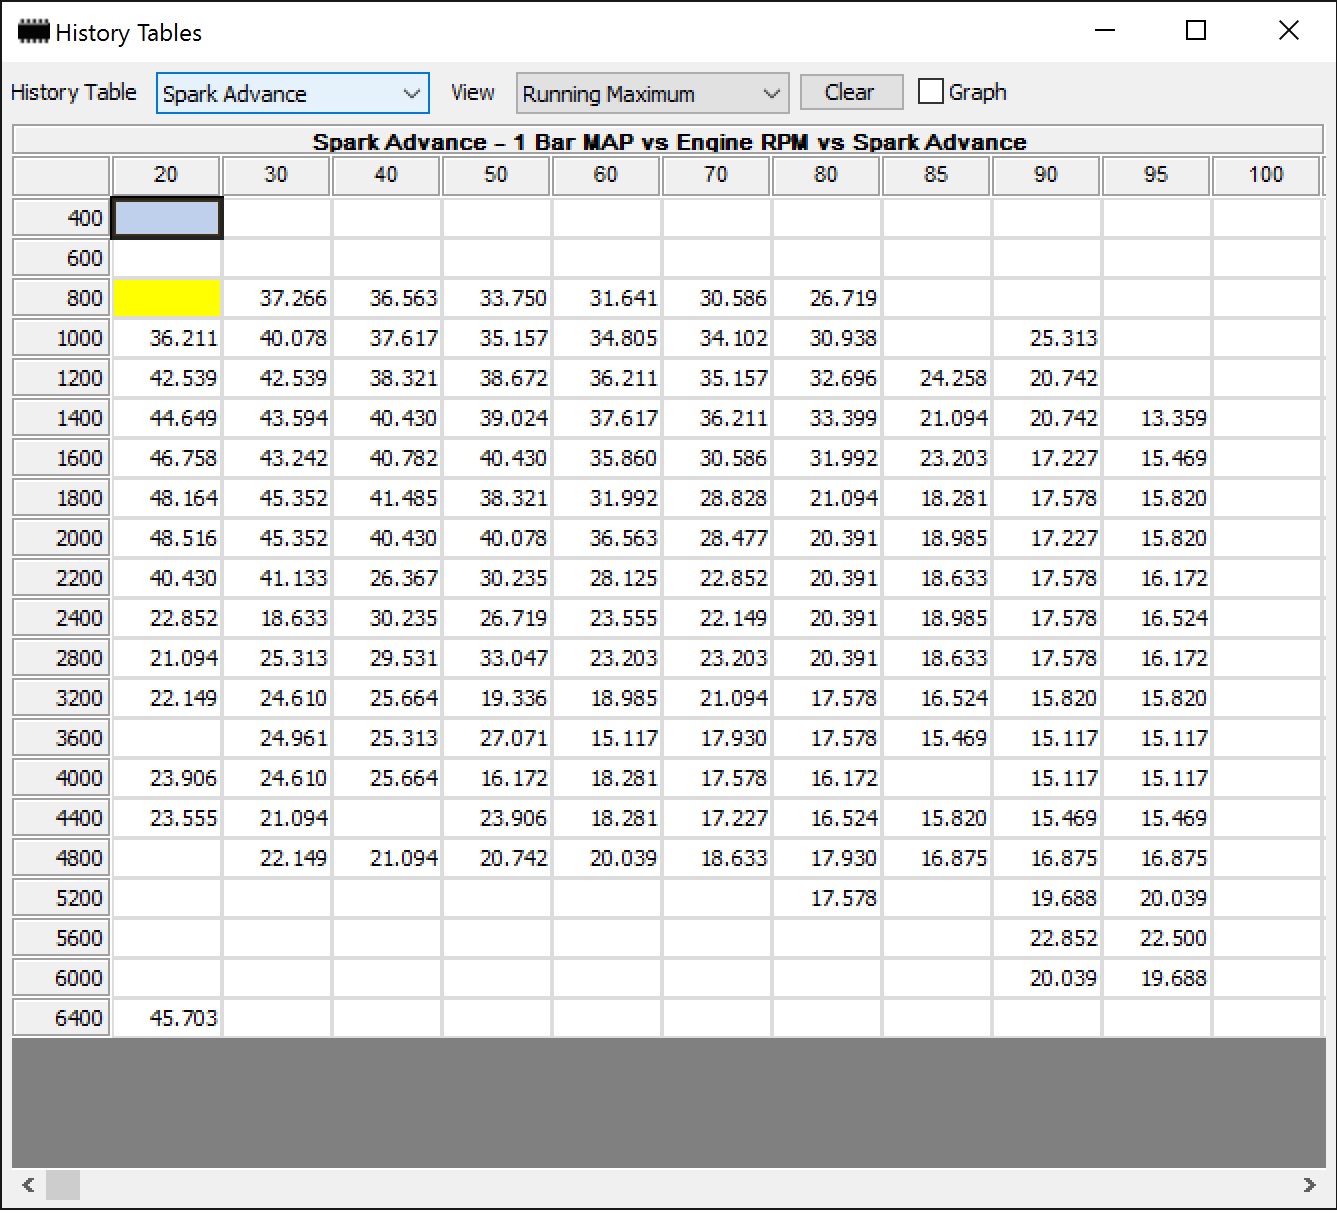Viewport: 1337px width, 1213px height.
Task: Click the History Tables window chip icon
Action: (x=34, y=32)
